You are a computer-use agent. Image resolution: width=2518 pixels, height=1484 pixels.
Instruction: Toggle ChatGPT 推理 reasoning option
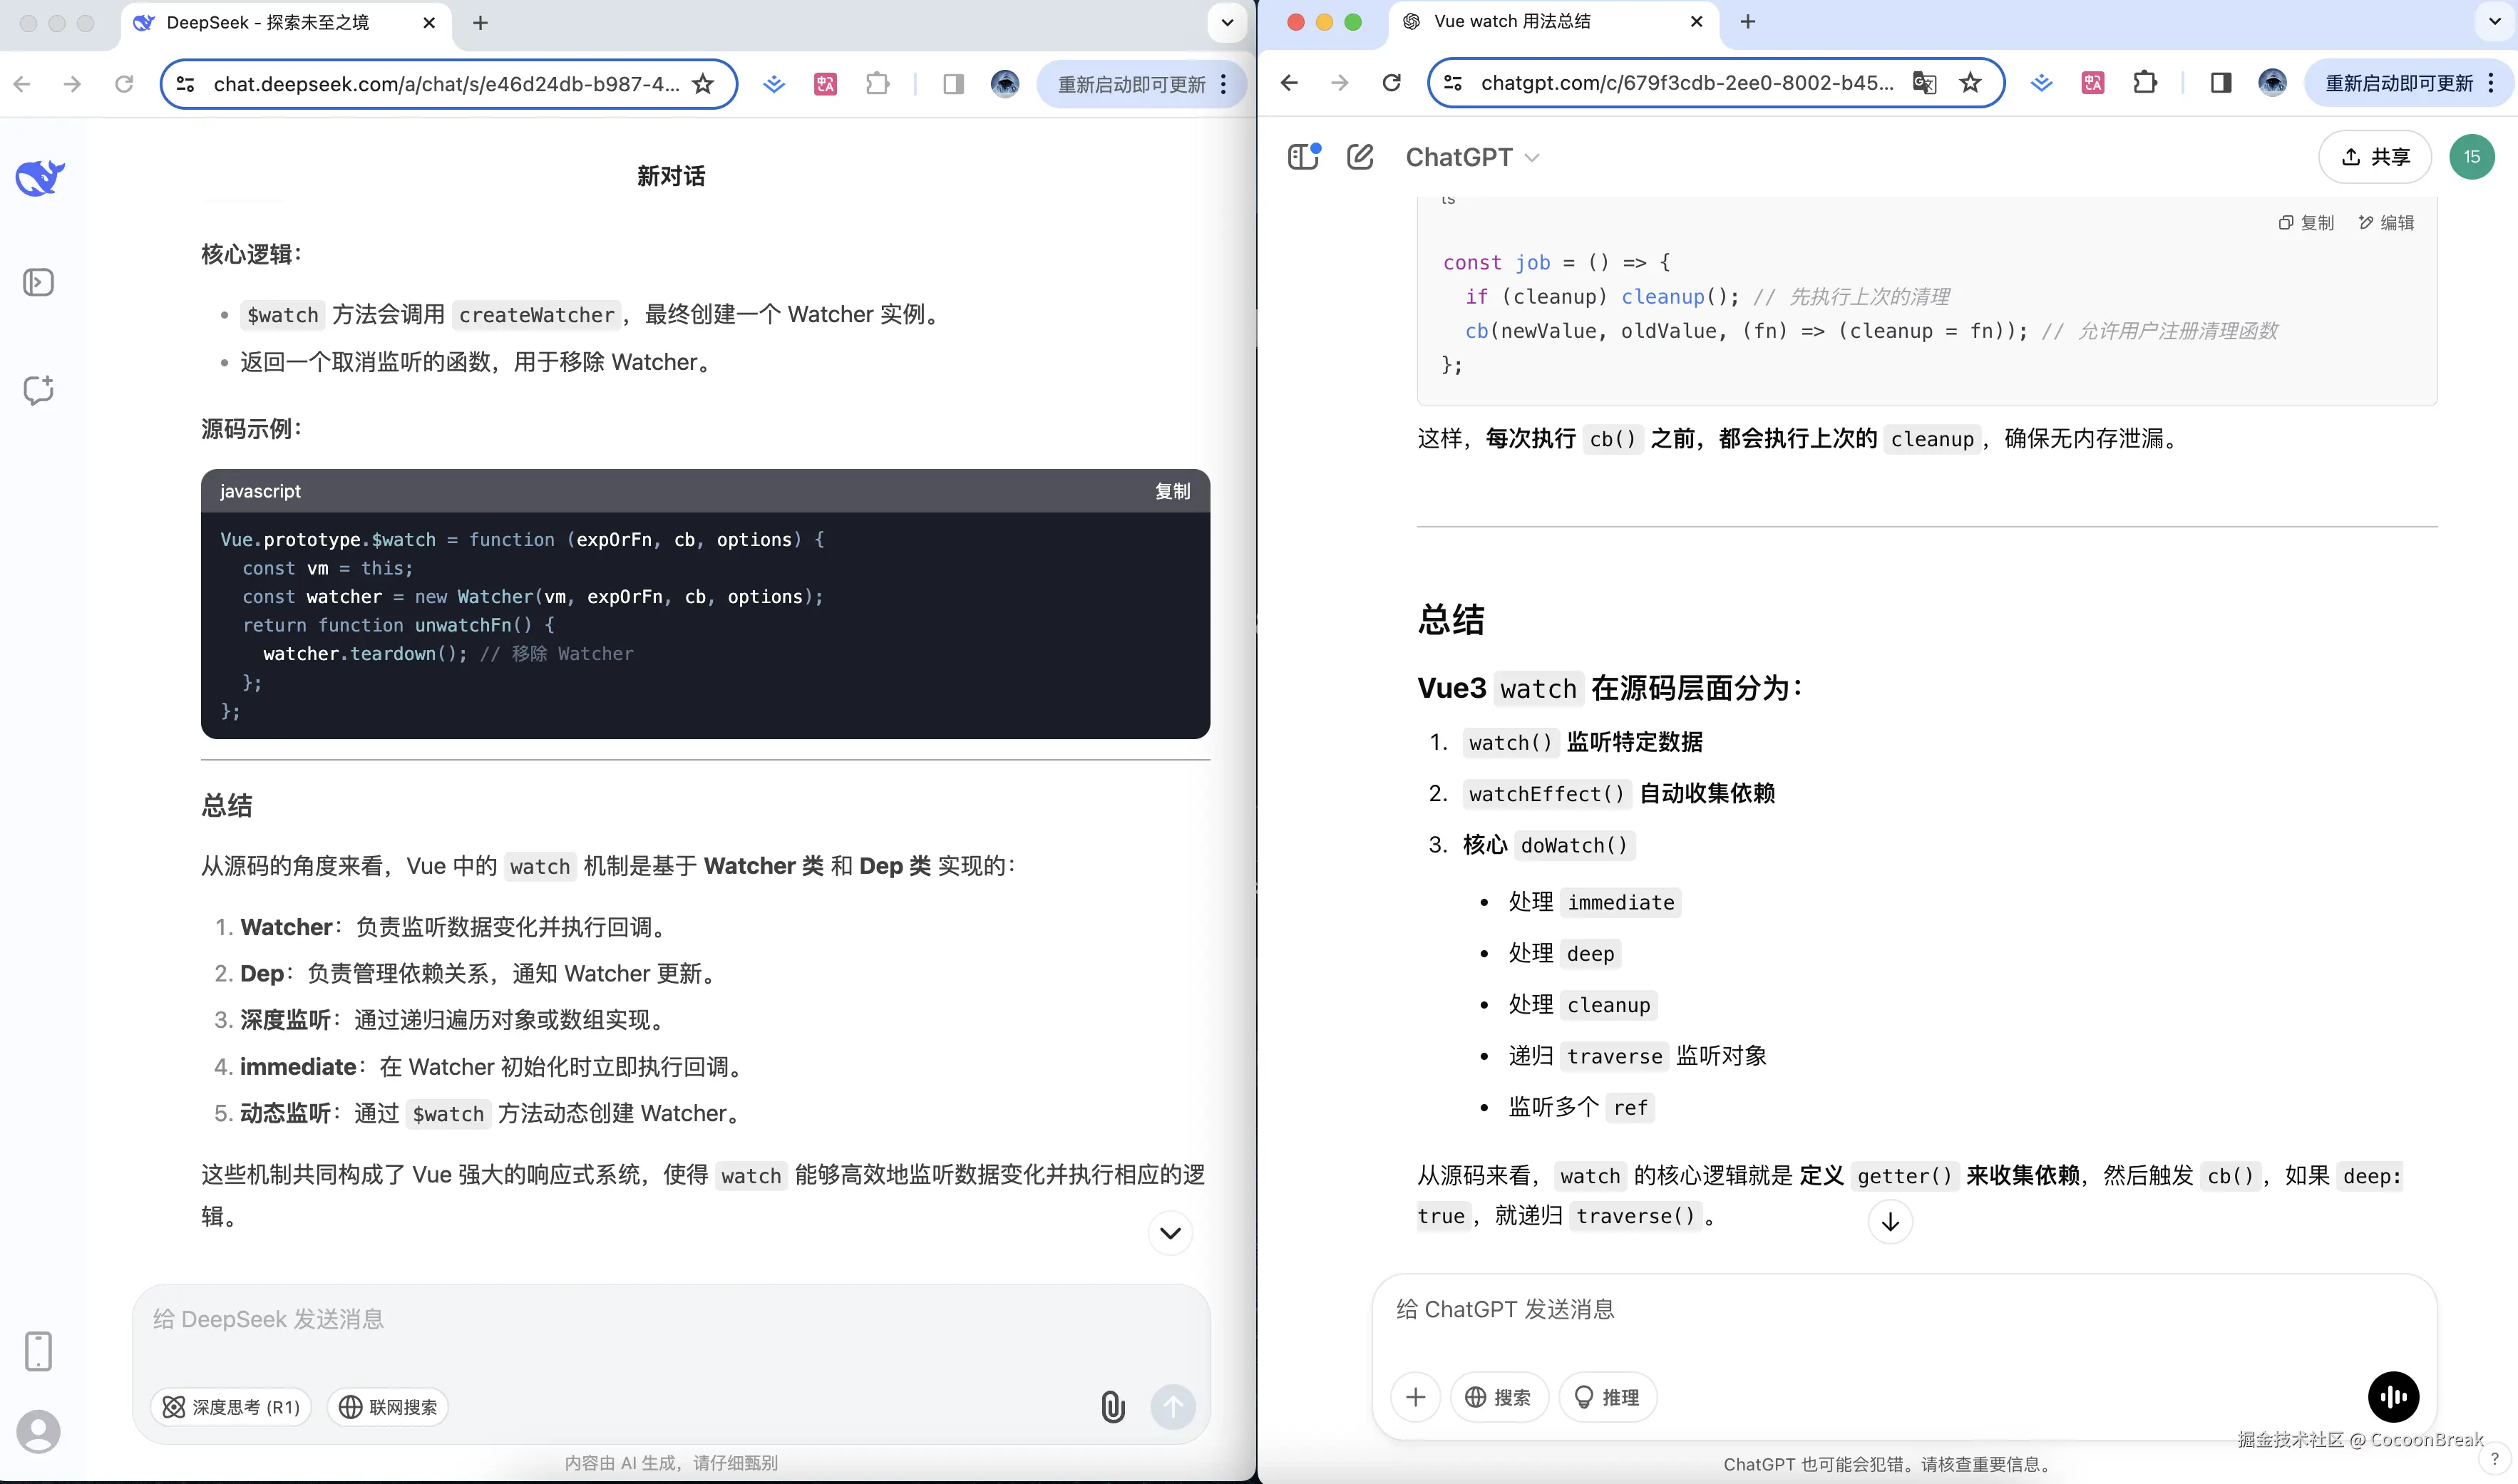point(1607,1397)
